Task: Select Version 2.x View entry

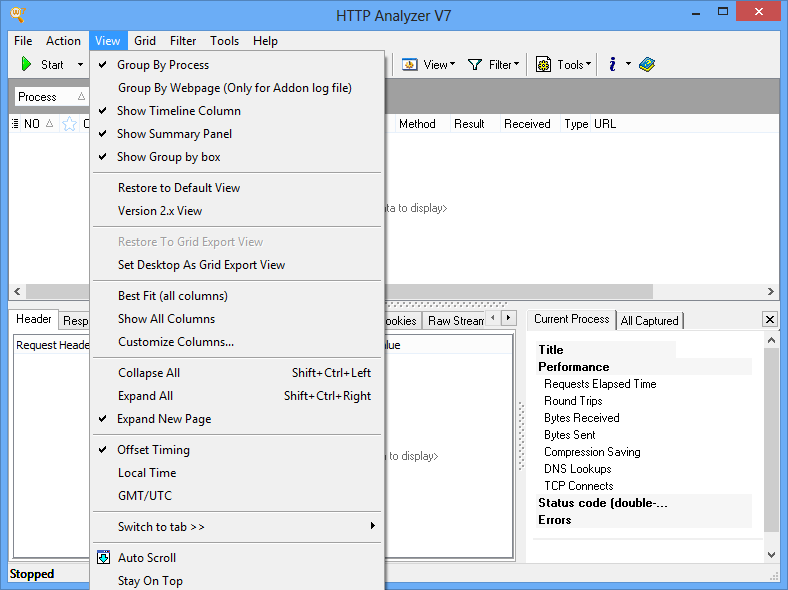Action: 237,211
